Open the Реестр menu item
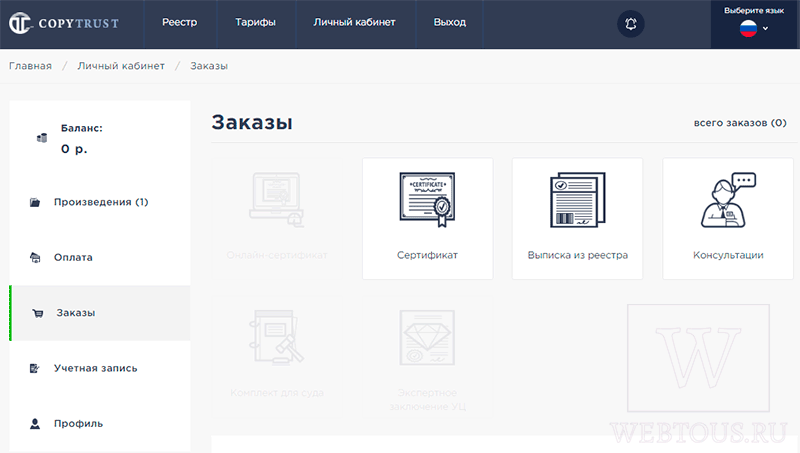The image size is (800, 453). coord(180,22)
